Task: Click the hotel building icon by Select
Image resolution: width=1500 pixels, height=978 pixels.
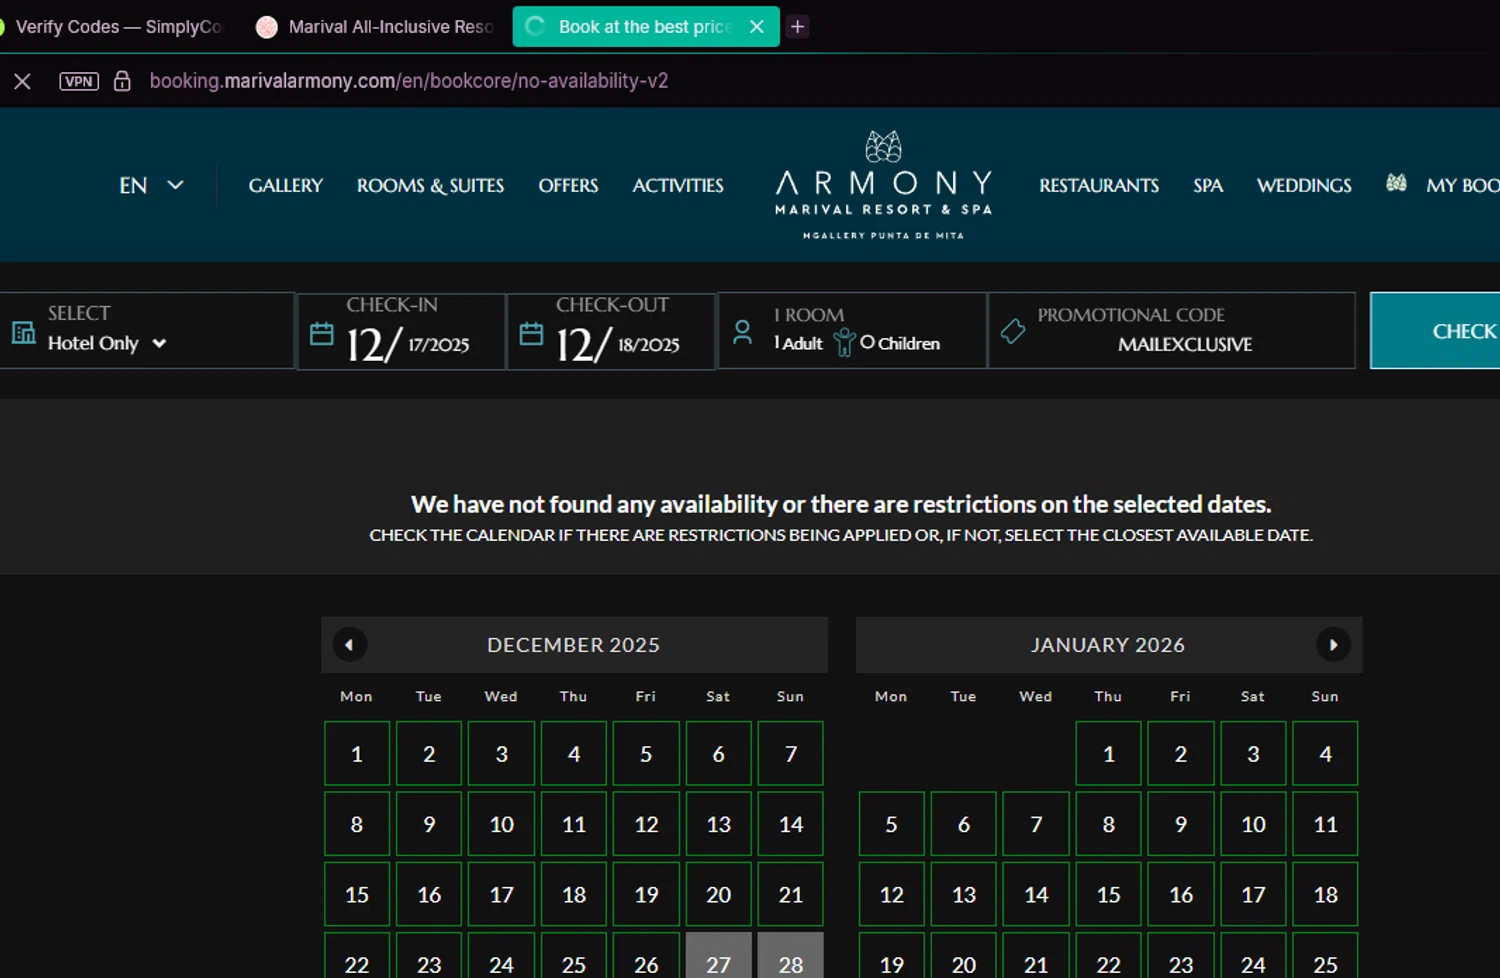Action: click(23, 332)
